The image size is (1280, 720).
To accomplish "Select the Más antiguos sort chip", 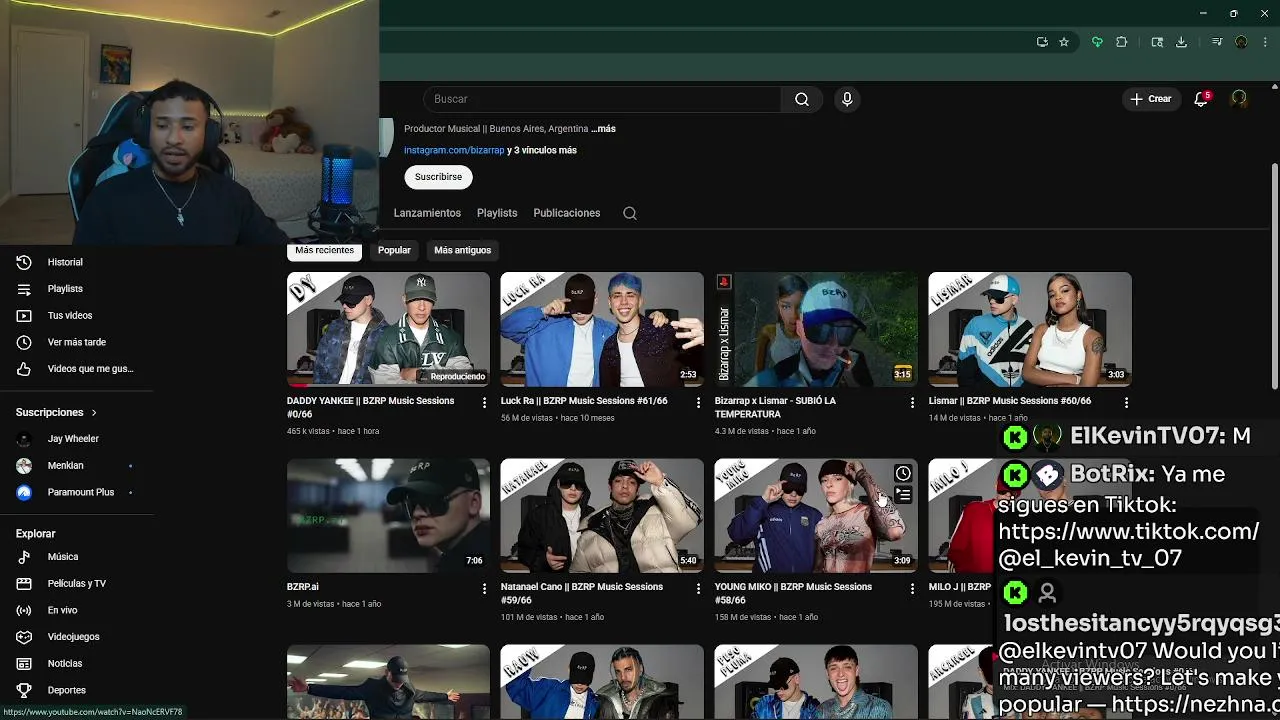I will point(462,250).
